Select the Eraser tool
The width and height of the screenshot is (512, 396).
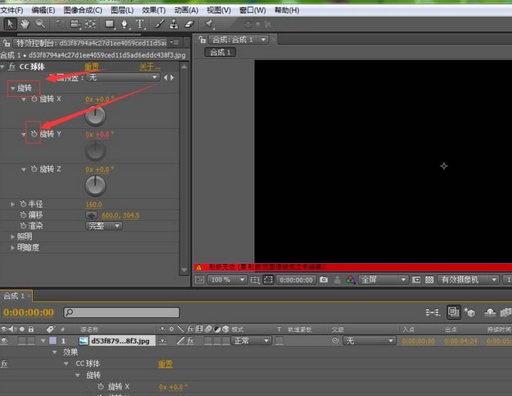tap(189, 24)
